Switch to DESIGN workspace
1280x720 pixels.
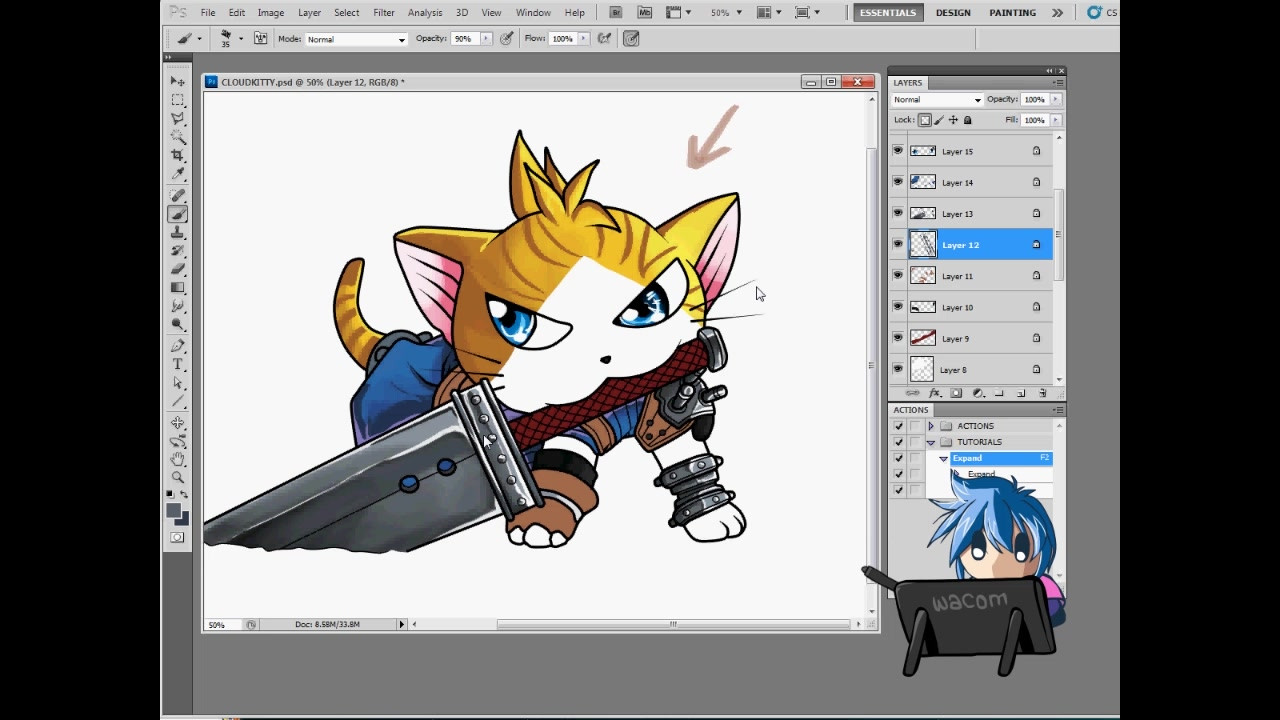tap(953, 12)
